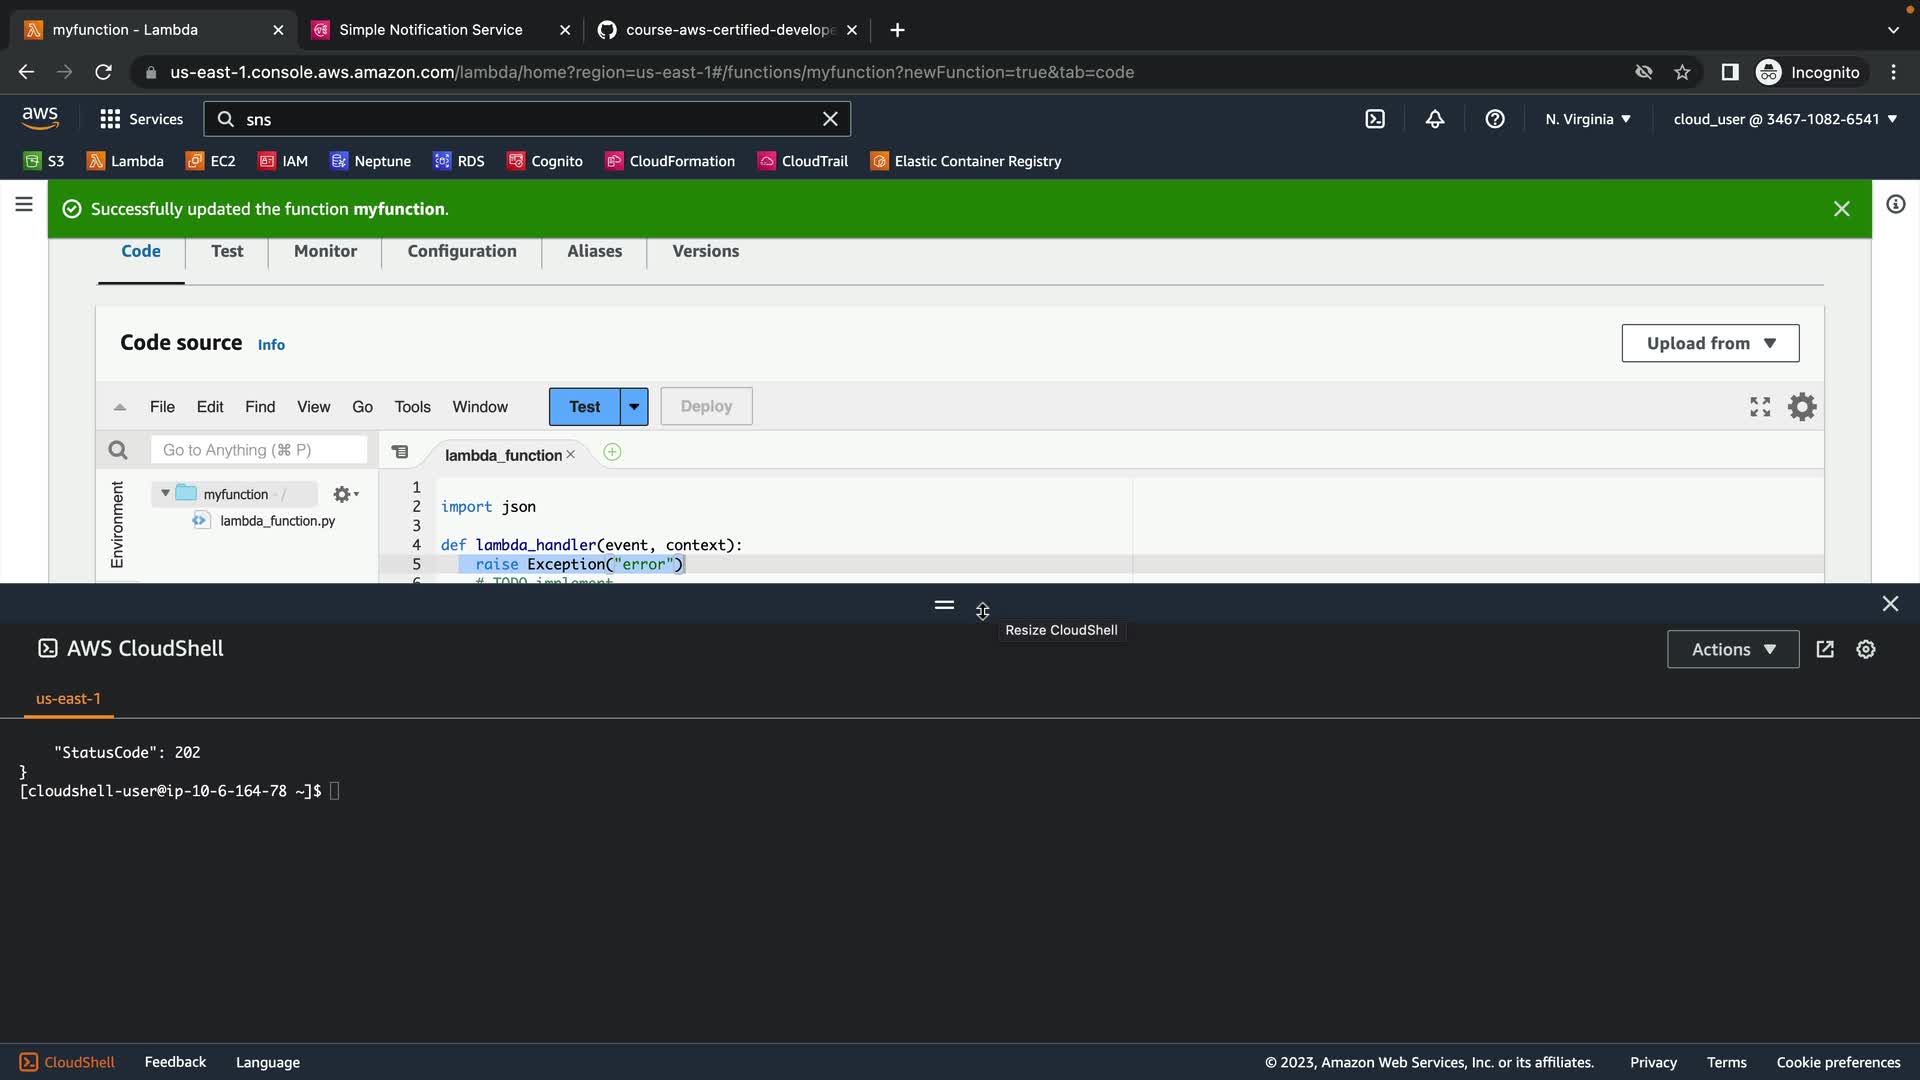Click the Resize CloudShell drag handle
1920x1080 pixels.
pyautogui.click(x=944, y=605)
